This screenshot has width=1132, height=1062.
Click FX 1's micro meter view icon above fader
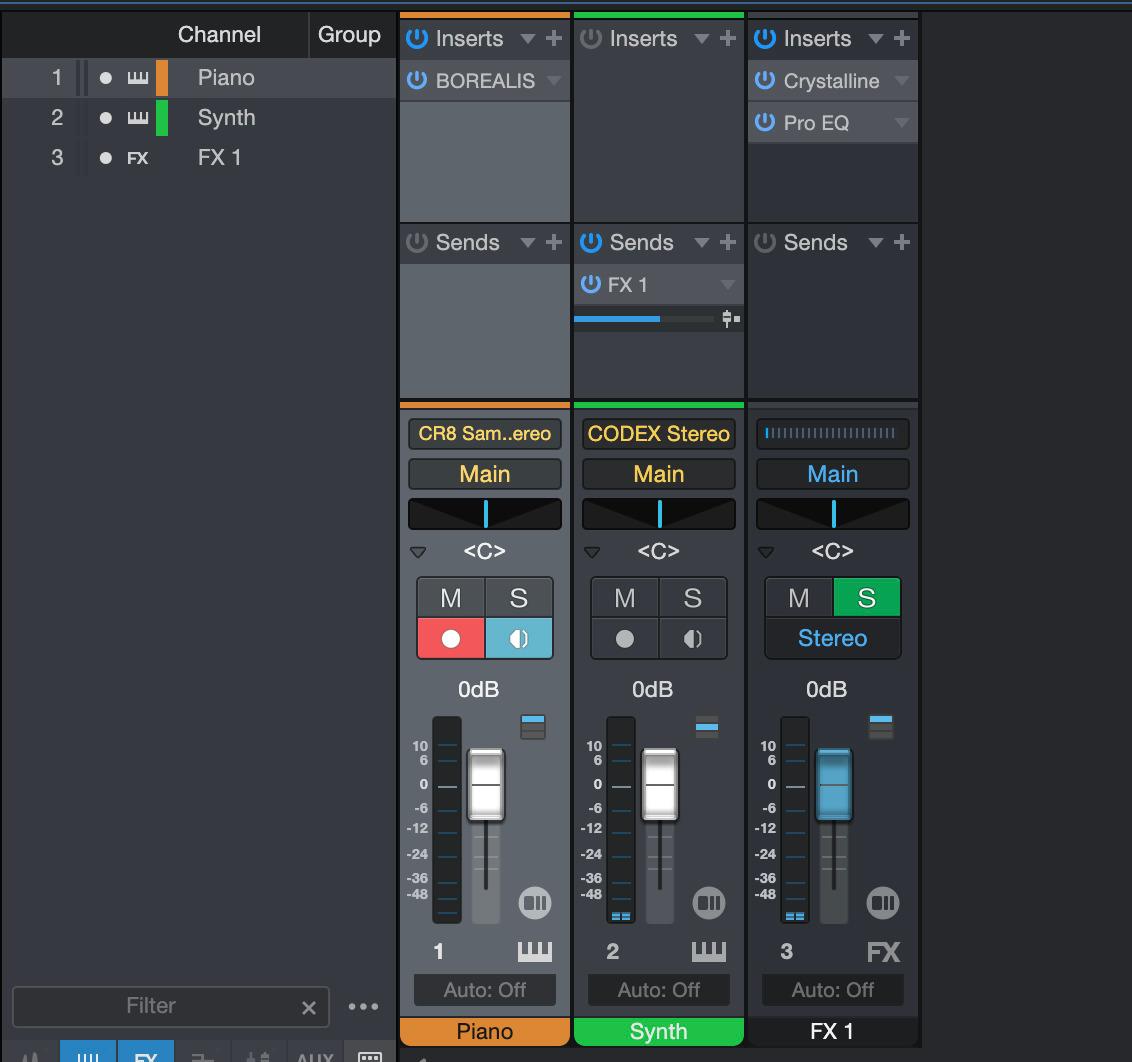coord(881,727)
